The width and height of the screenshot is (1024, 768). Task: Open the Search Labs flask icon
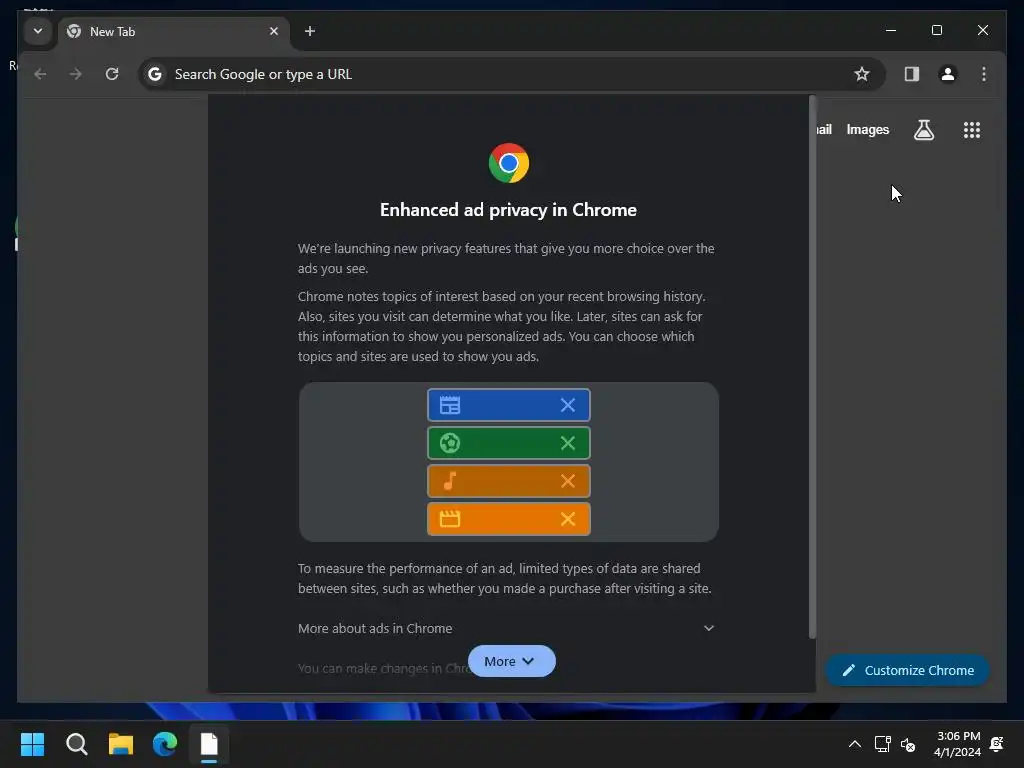923,130
